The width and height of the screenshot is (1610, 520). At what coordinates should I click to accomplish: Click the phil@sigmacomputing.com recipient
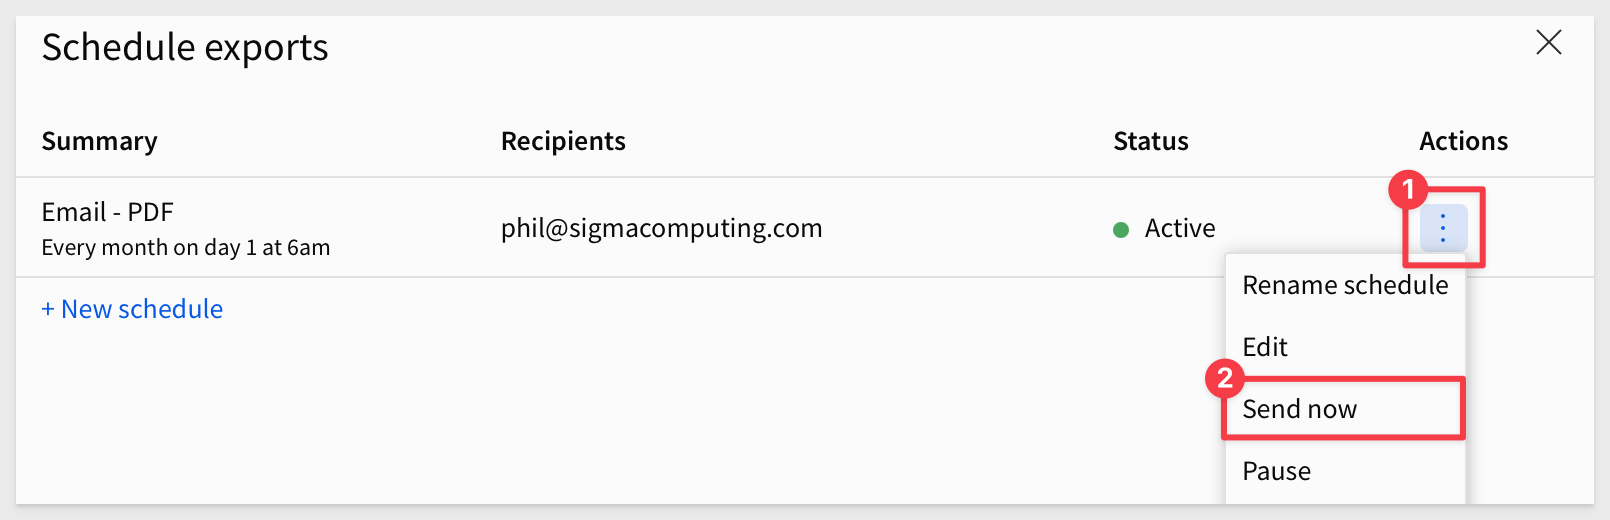(662, 228)
